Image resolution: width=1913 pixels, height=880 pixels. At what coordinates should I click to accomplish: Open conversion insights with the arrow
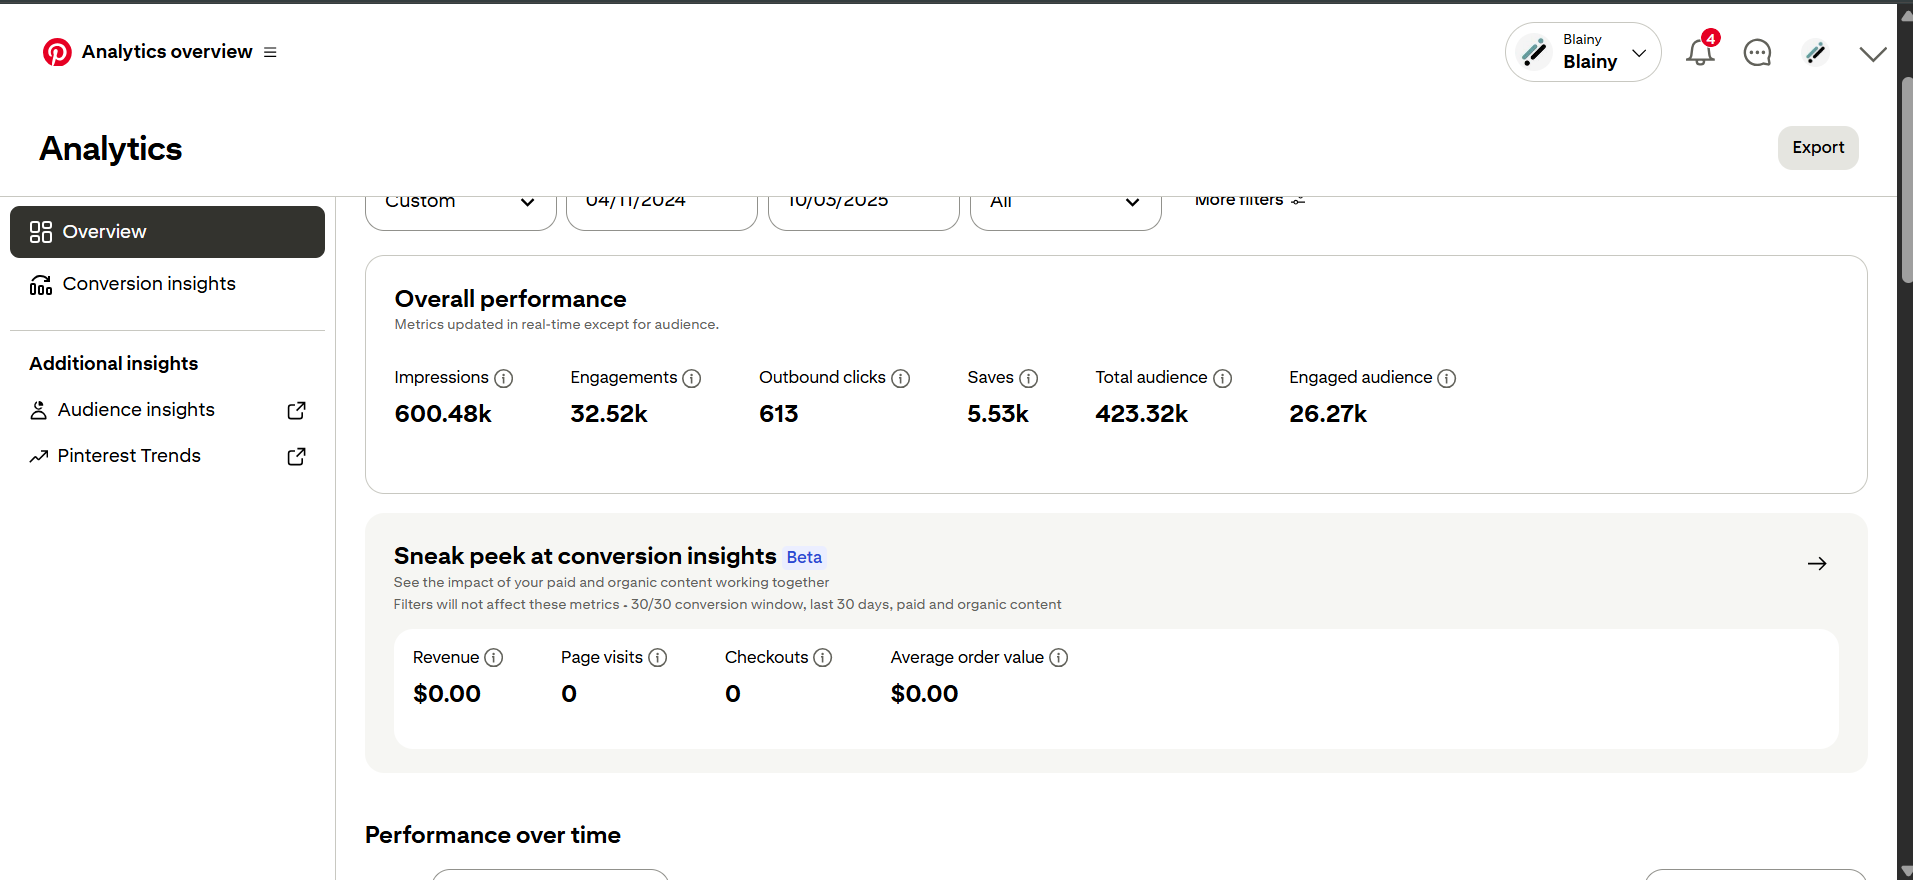click(x=1817, y=564)
